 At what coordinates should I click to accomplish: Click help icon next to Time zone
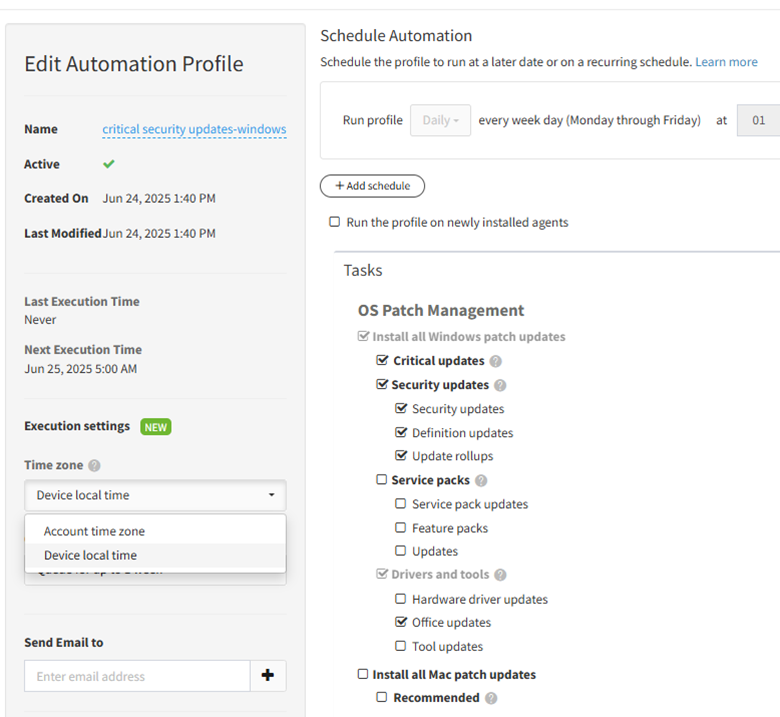click(x=94, y=465)
